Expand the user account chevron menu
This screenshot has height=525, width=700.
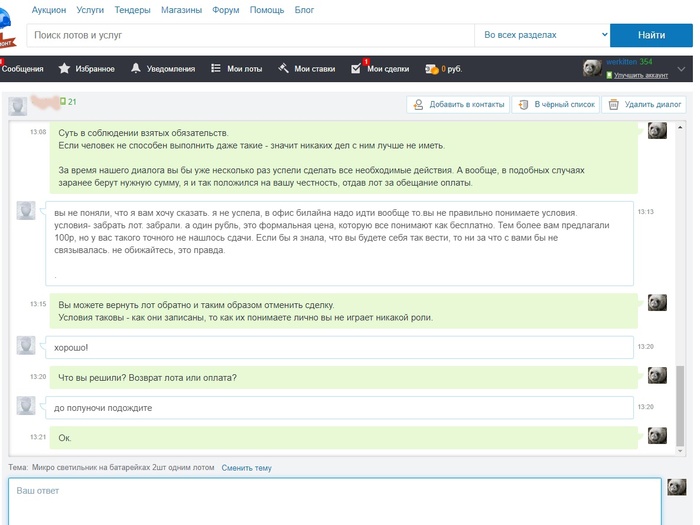pyautogui.click(x=681, y=69)
